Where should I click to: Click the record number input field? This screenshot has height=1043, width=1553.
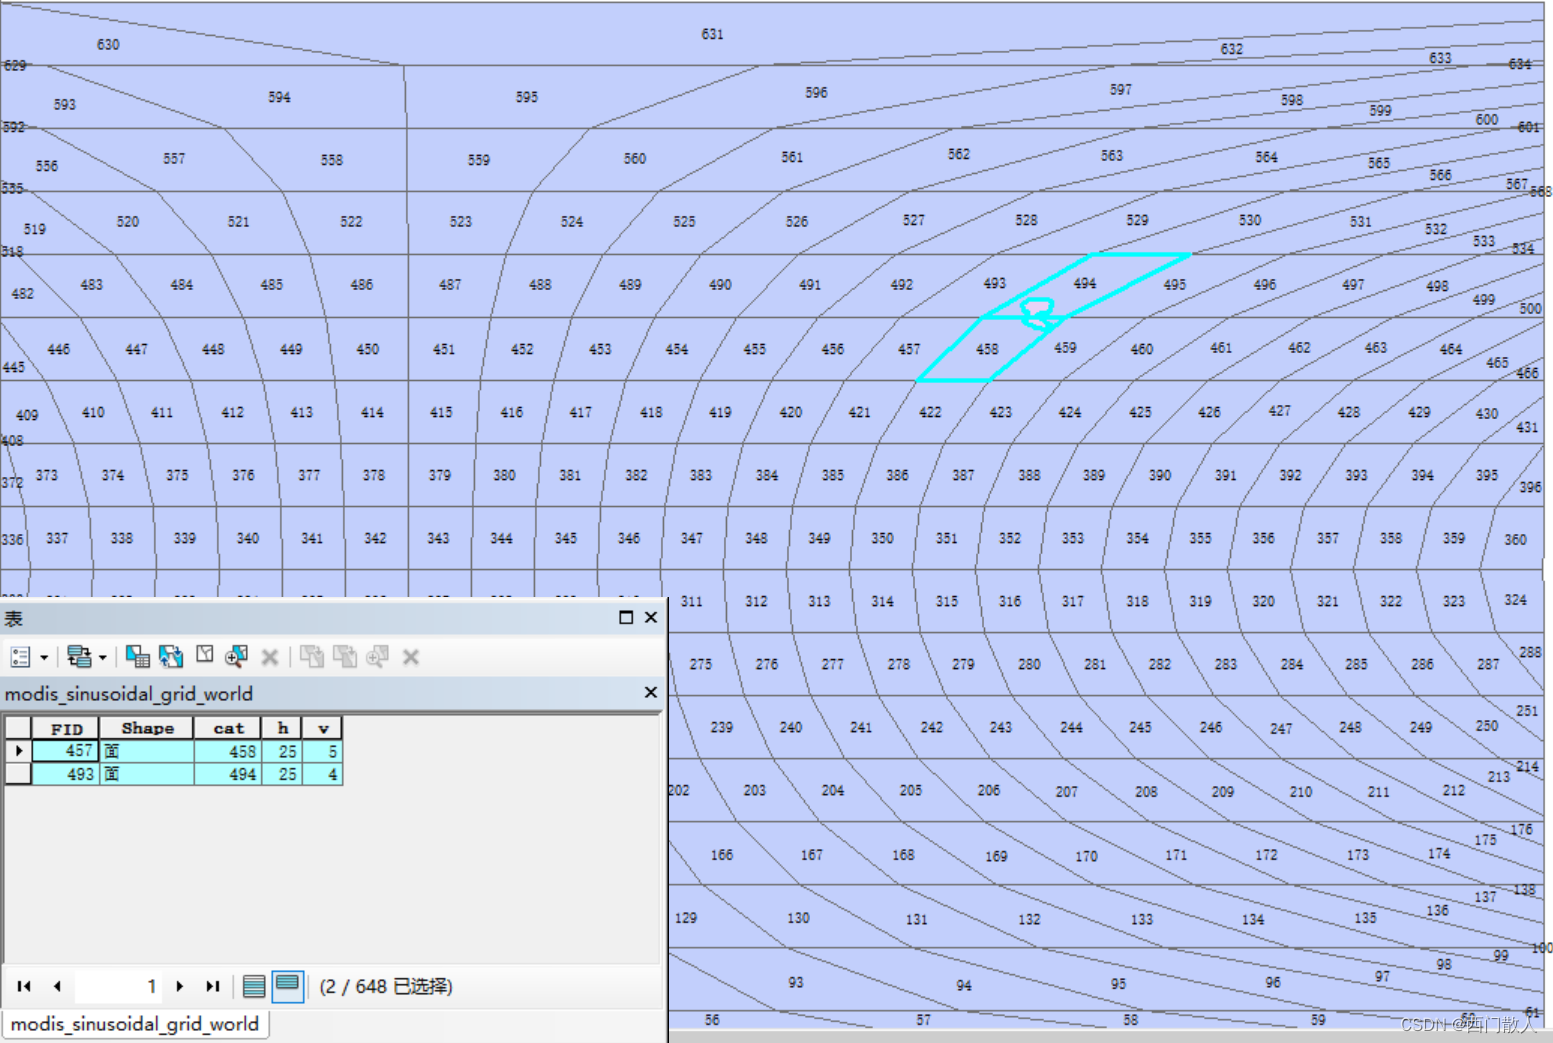click(118, 986)
